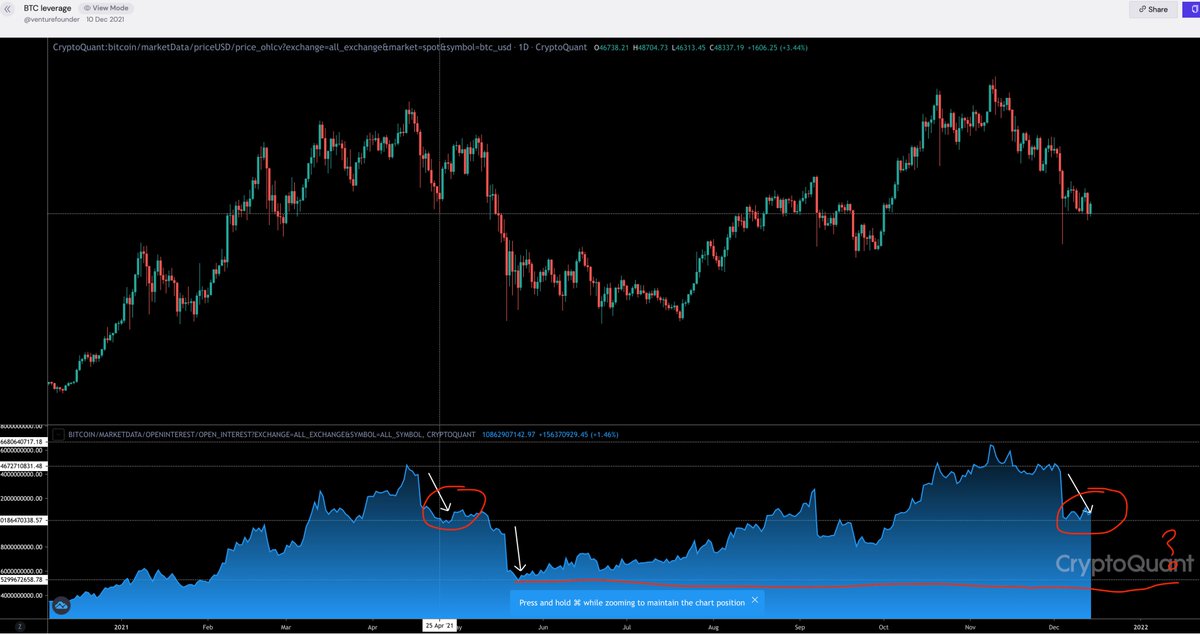Screen dimensions: 1200x634
Task: Collapse the open interest pane legend box
Action: point(59,435)
